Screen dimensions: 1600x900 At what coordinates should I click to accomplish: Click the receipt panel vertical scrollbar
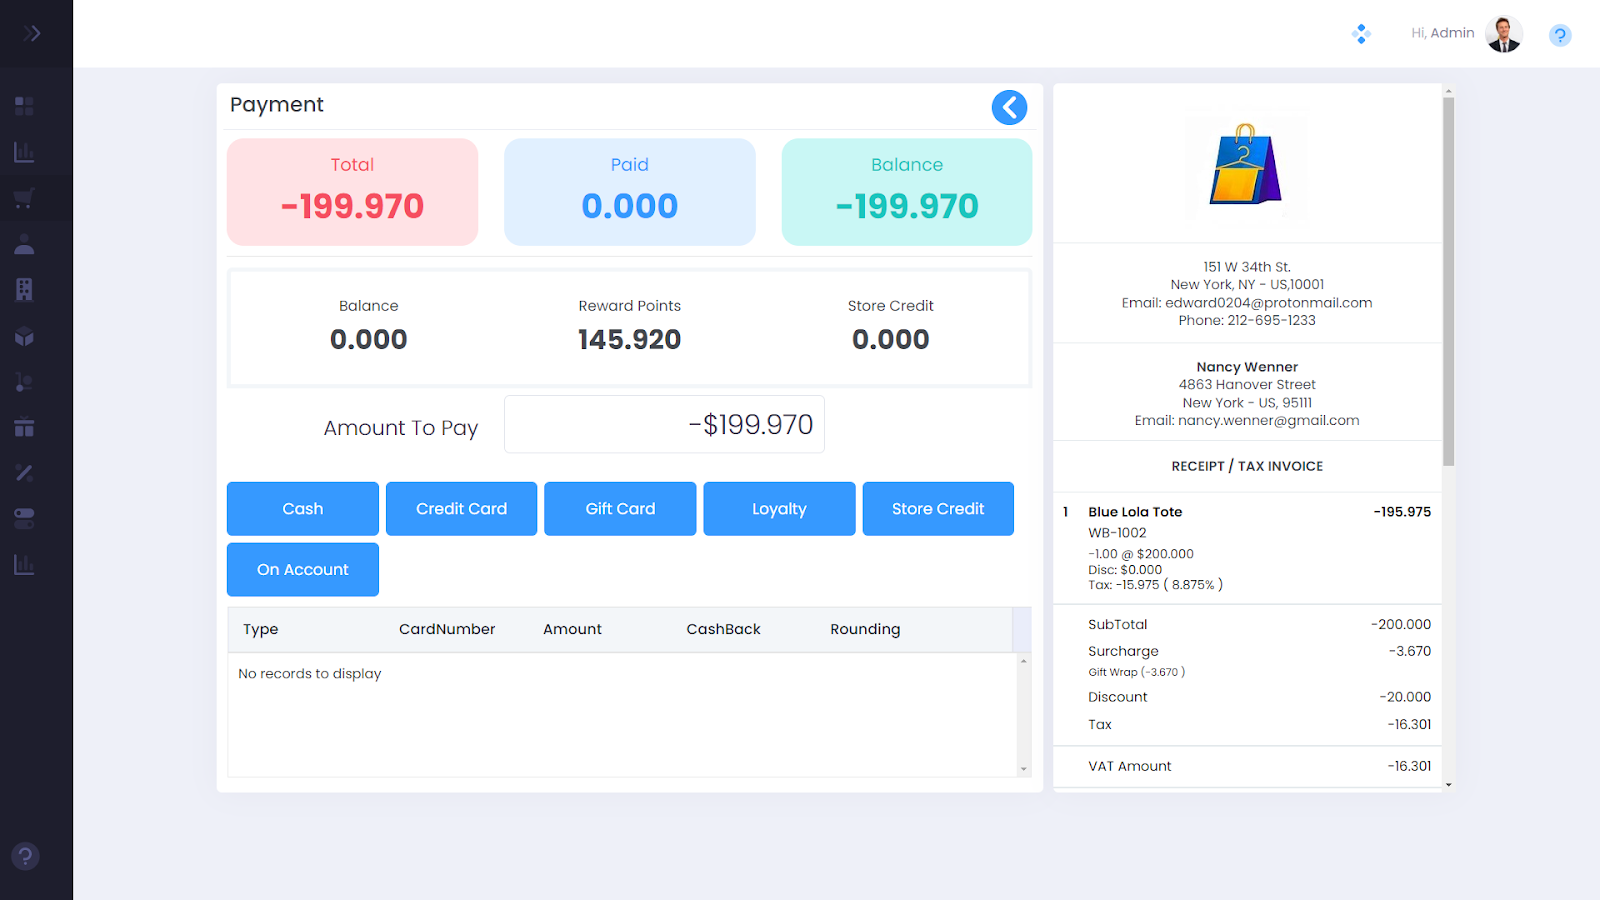[x=1448, y=280]
